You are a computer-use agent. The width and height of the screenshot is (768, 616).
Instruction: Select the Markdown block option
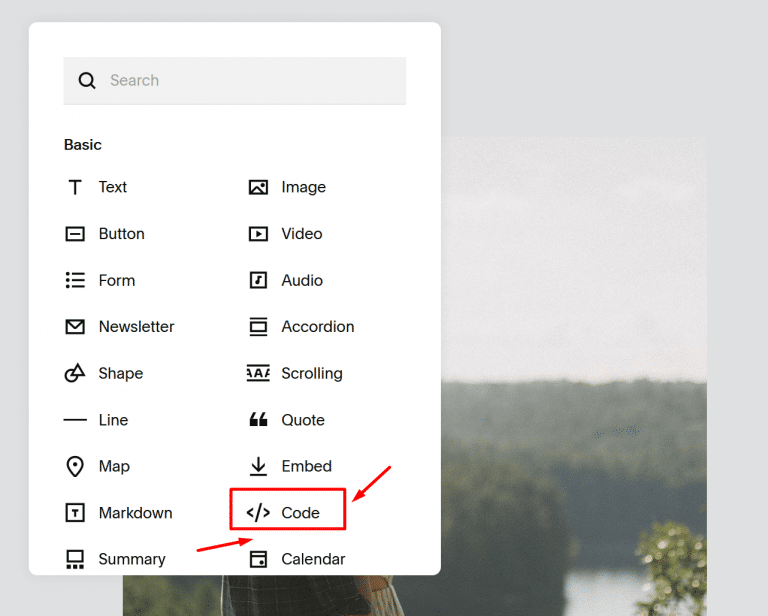[135, 513]
